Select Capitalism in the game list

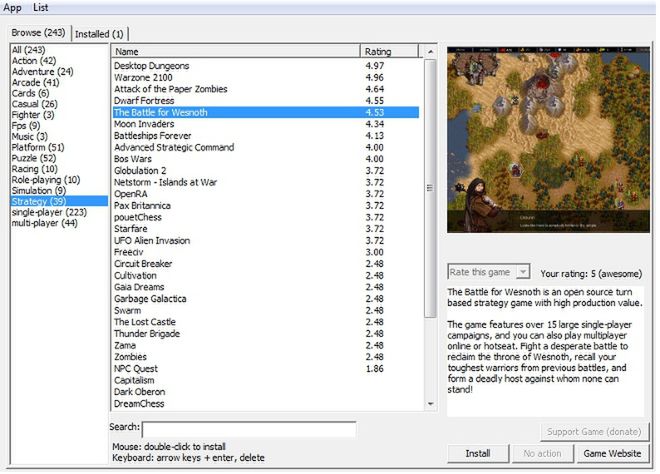click(x=266, y=381)
